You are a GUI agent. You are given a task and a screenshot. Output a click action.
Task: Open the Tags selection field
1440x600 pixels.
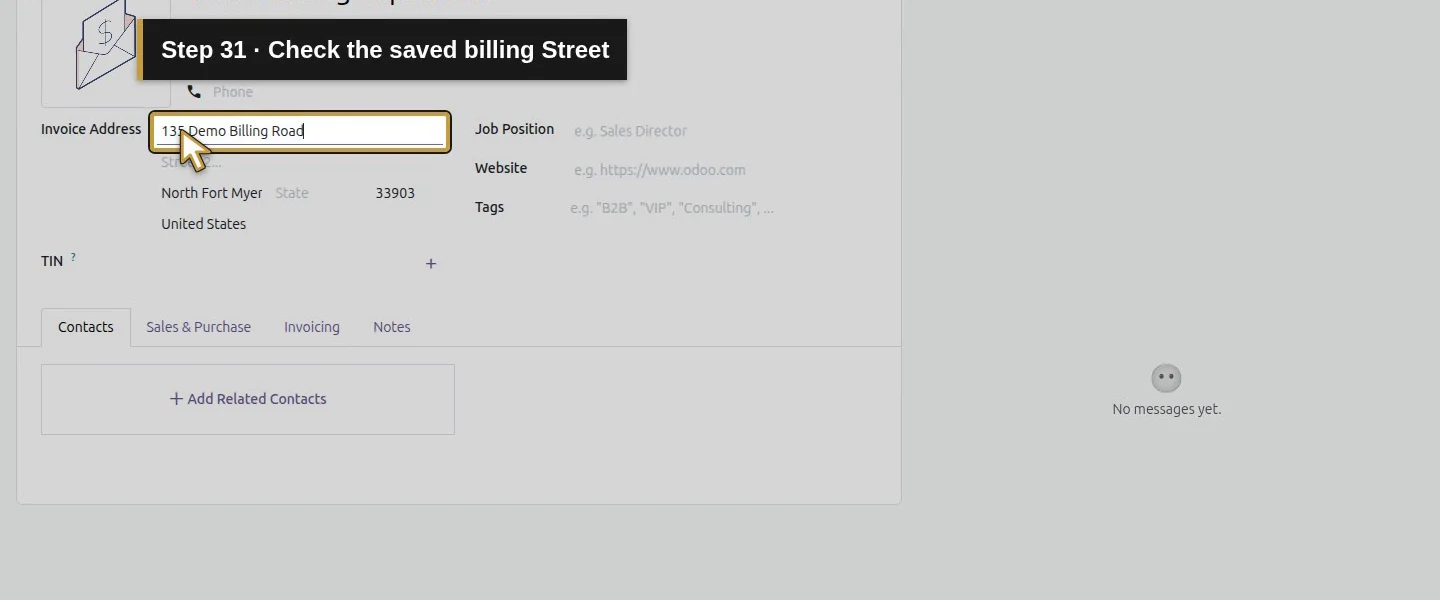tap(723, 208)
